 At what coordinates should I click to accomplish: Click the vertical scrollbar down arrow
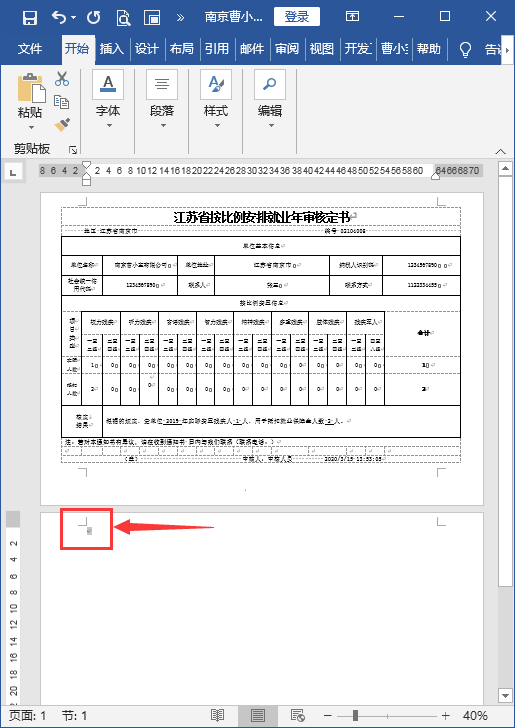[x=505, y=695]
